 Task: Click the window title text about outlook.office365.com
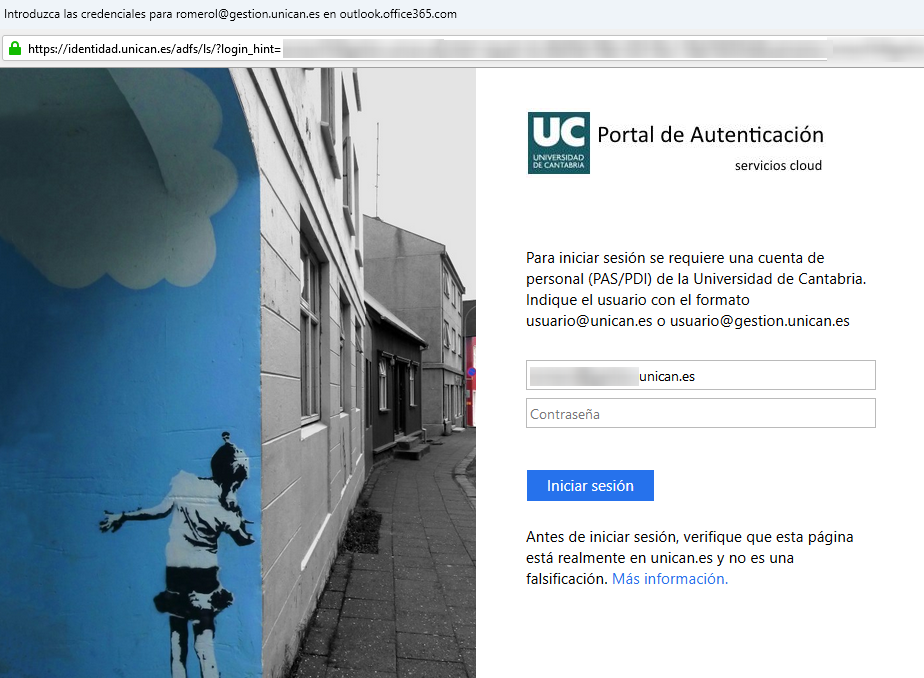coord(230,14)
